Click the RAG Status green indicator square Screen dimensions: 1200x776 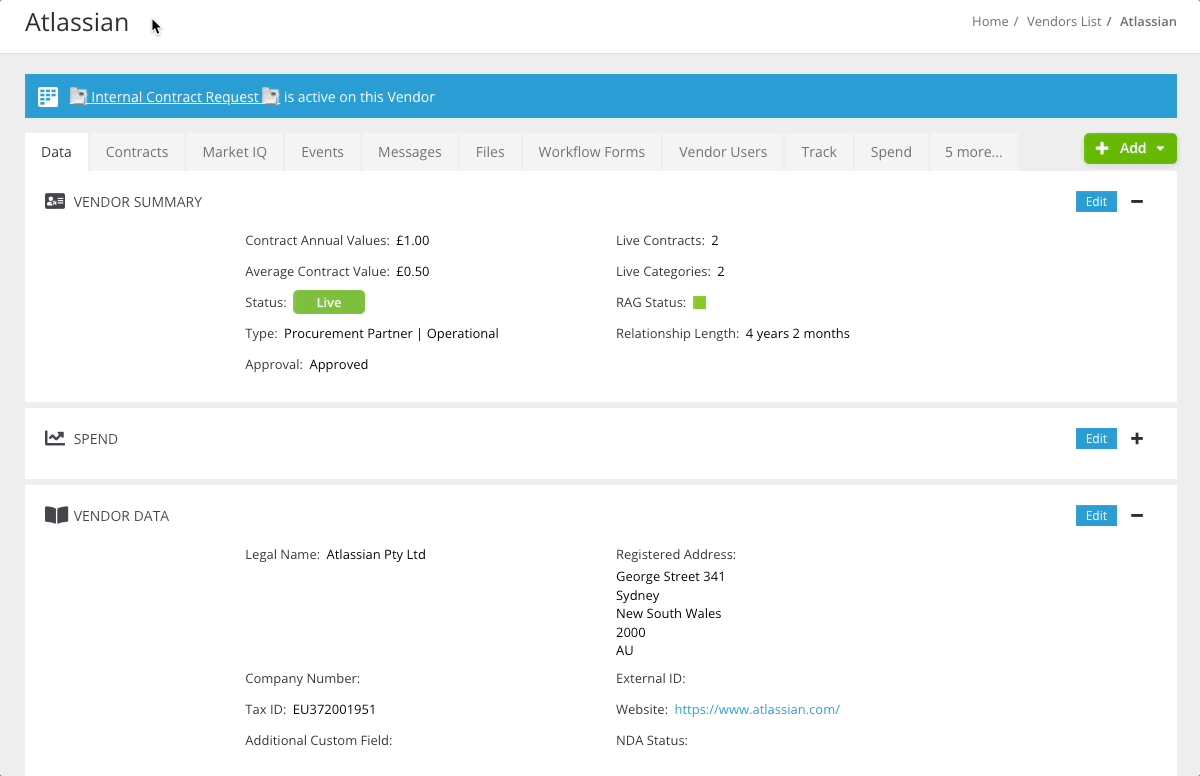click(700, 301)
